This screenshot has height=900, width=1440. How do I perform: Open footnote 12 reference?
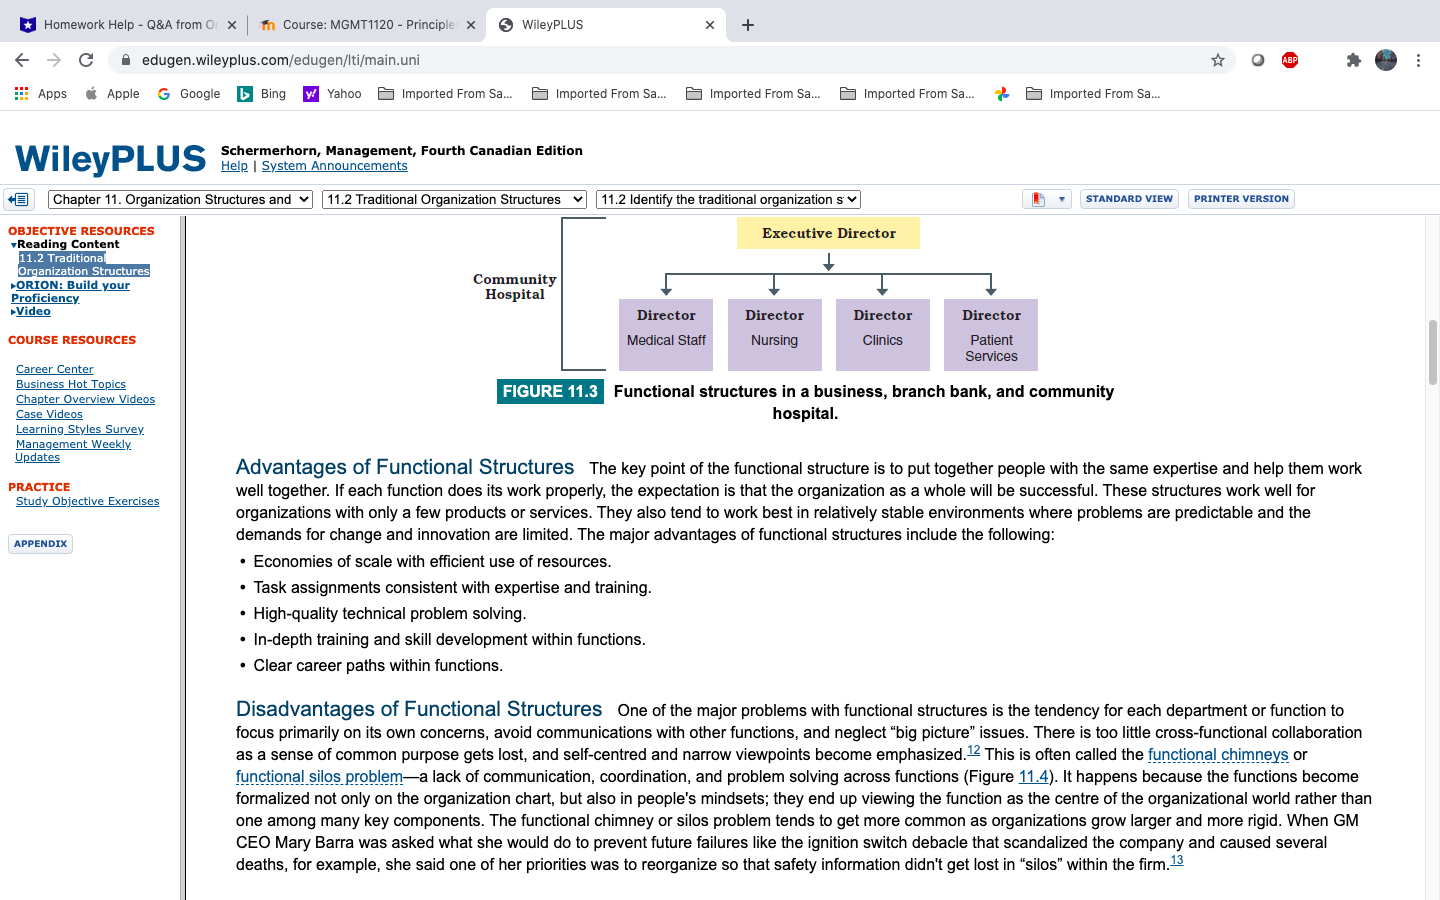point(973,750)
